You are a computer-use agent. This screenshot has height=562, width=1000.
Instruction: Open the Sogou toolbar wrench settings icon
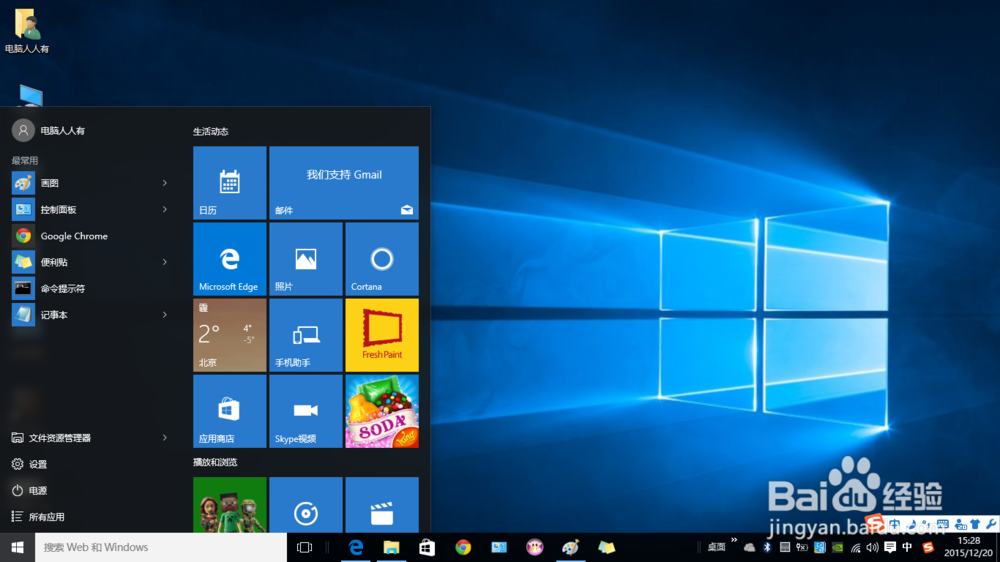tap(990, 524)
